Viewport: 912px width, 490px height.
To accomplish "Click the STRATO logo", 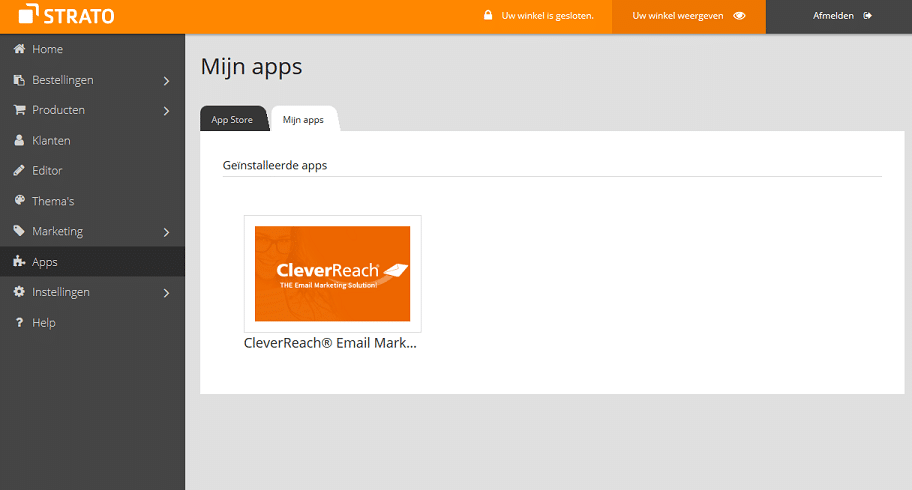I will pos(66,15).
